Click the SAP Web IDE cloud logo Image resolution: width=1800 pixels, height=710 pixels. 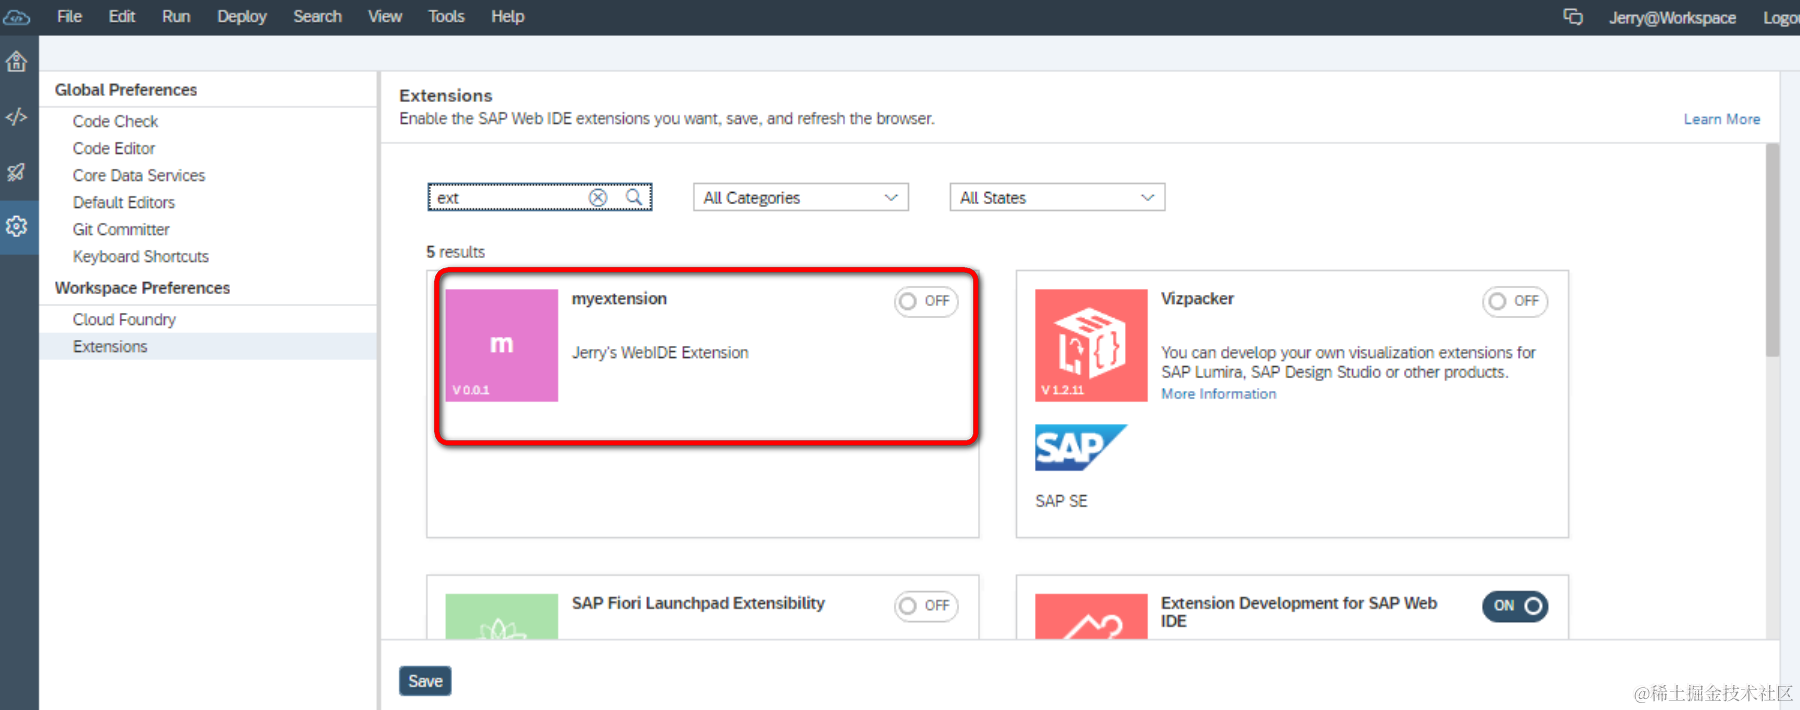pyautogui.click(x=17, y=17)
